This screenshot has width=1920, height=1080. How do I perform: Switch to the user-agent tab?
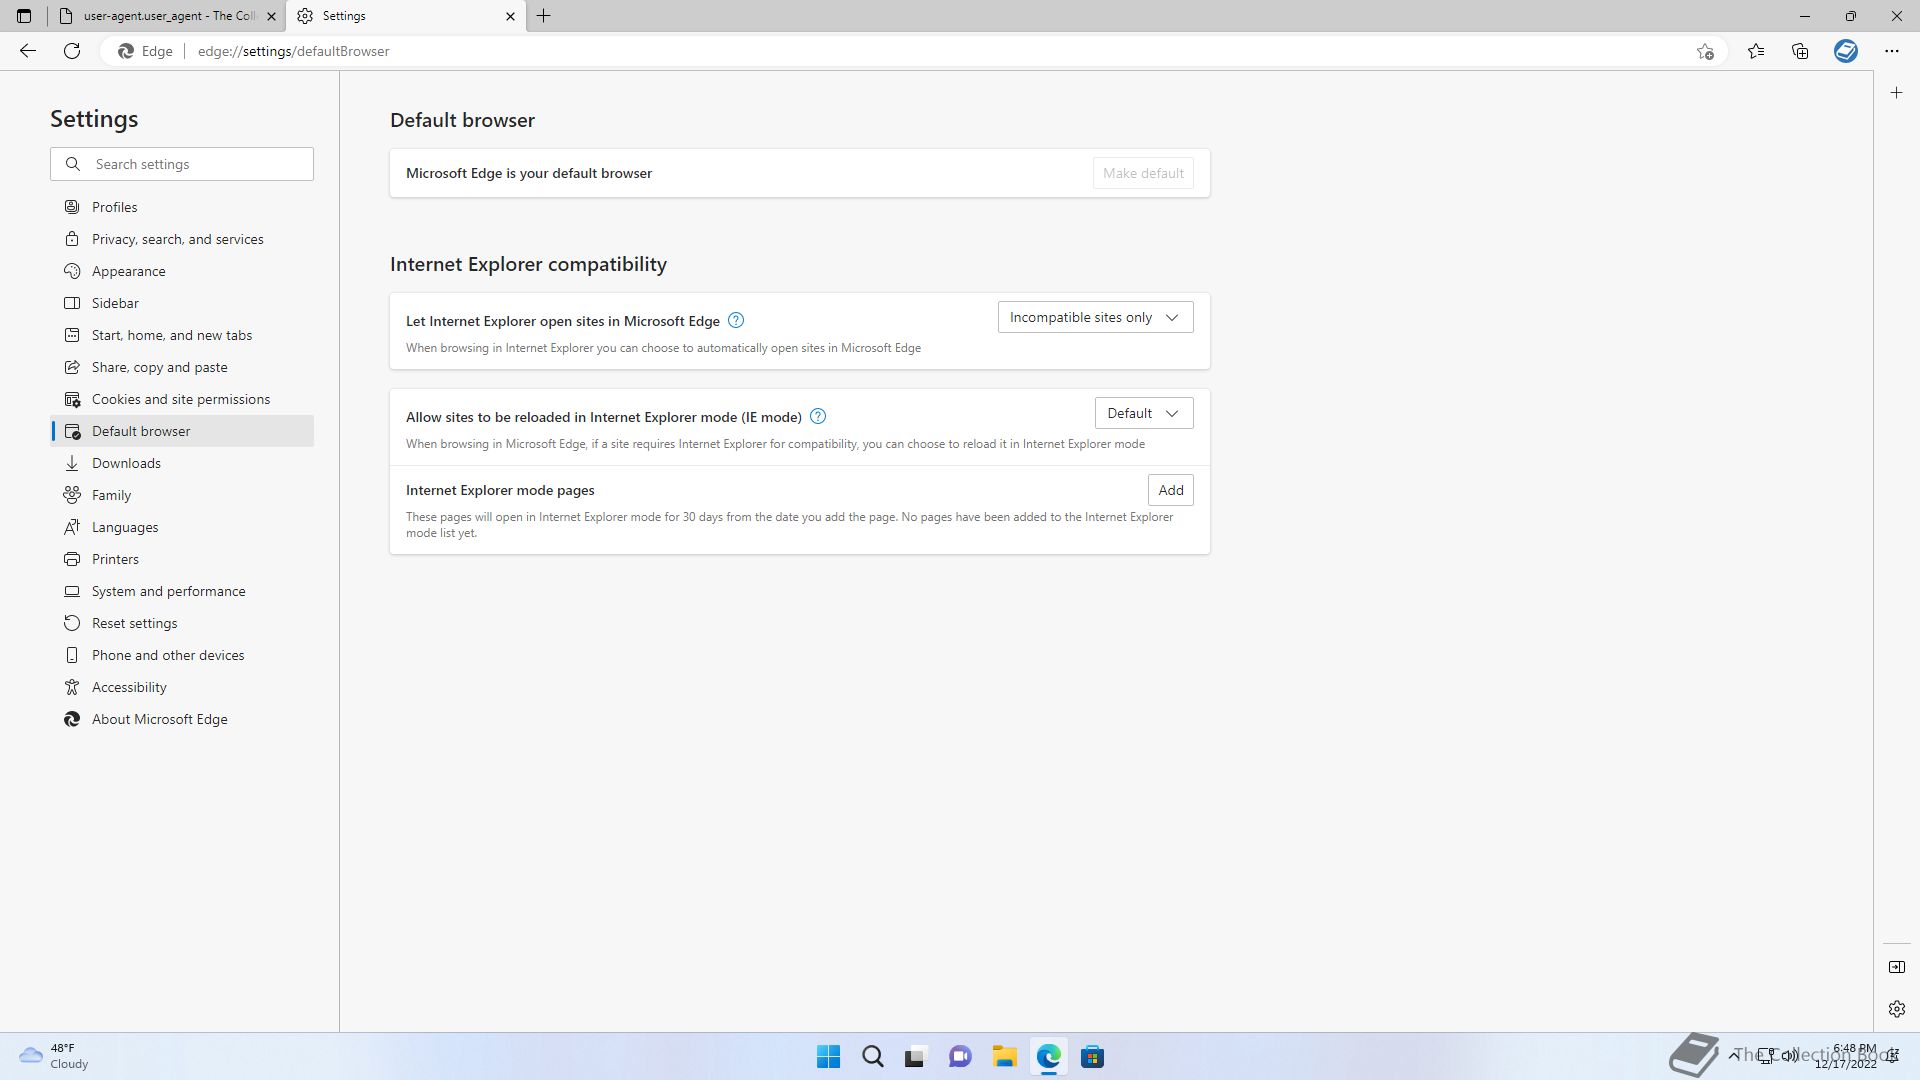tap(167, 16)
